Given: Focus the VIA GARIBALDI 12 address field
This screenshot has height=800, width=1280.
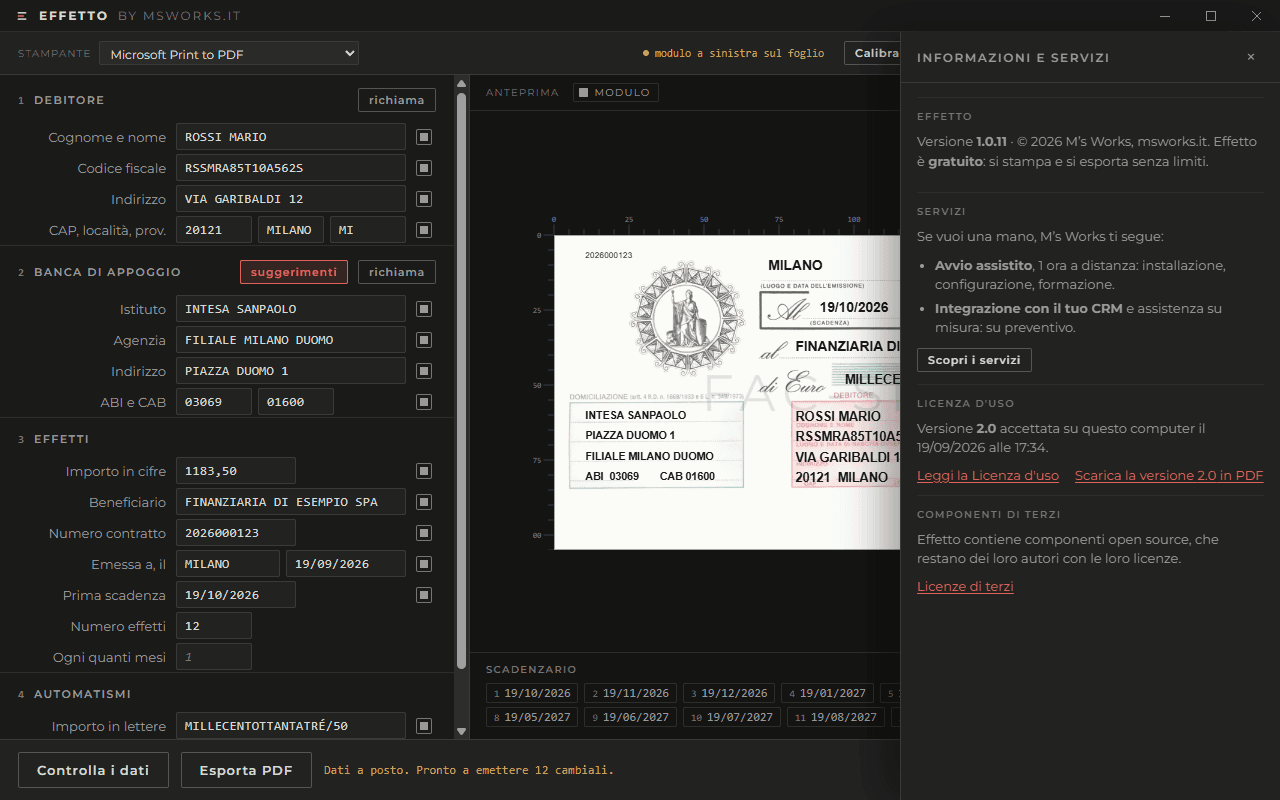Looking at the screenshot, I should click(291, 199).
